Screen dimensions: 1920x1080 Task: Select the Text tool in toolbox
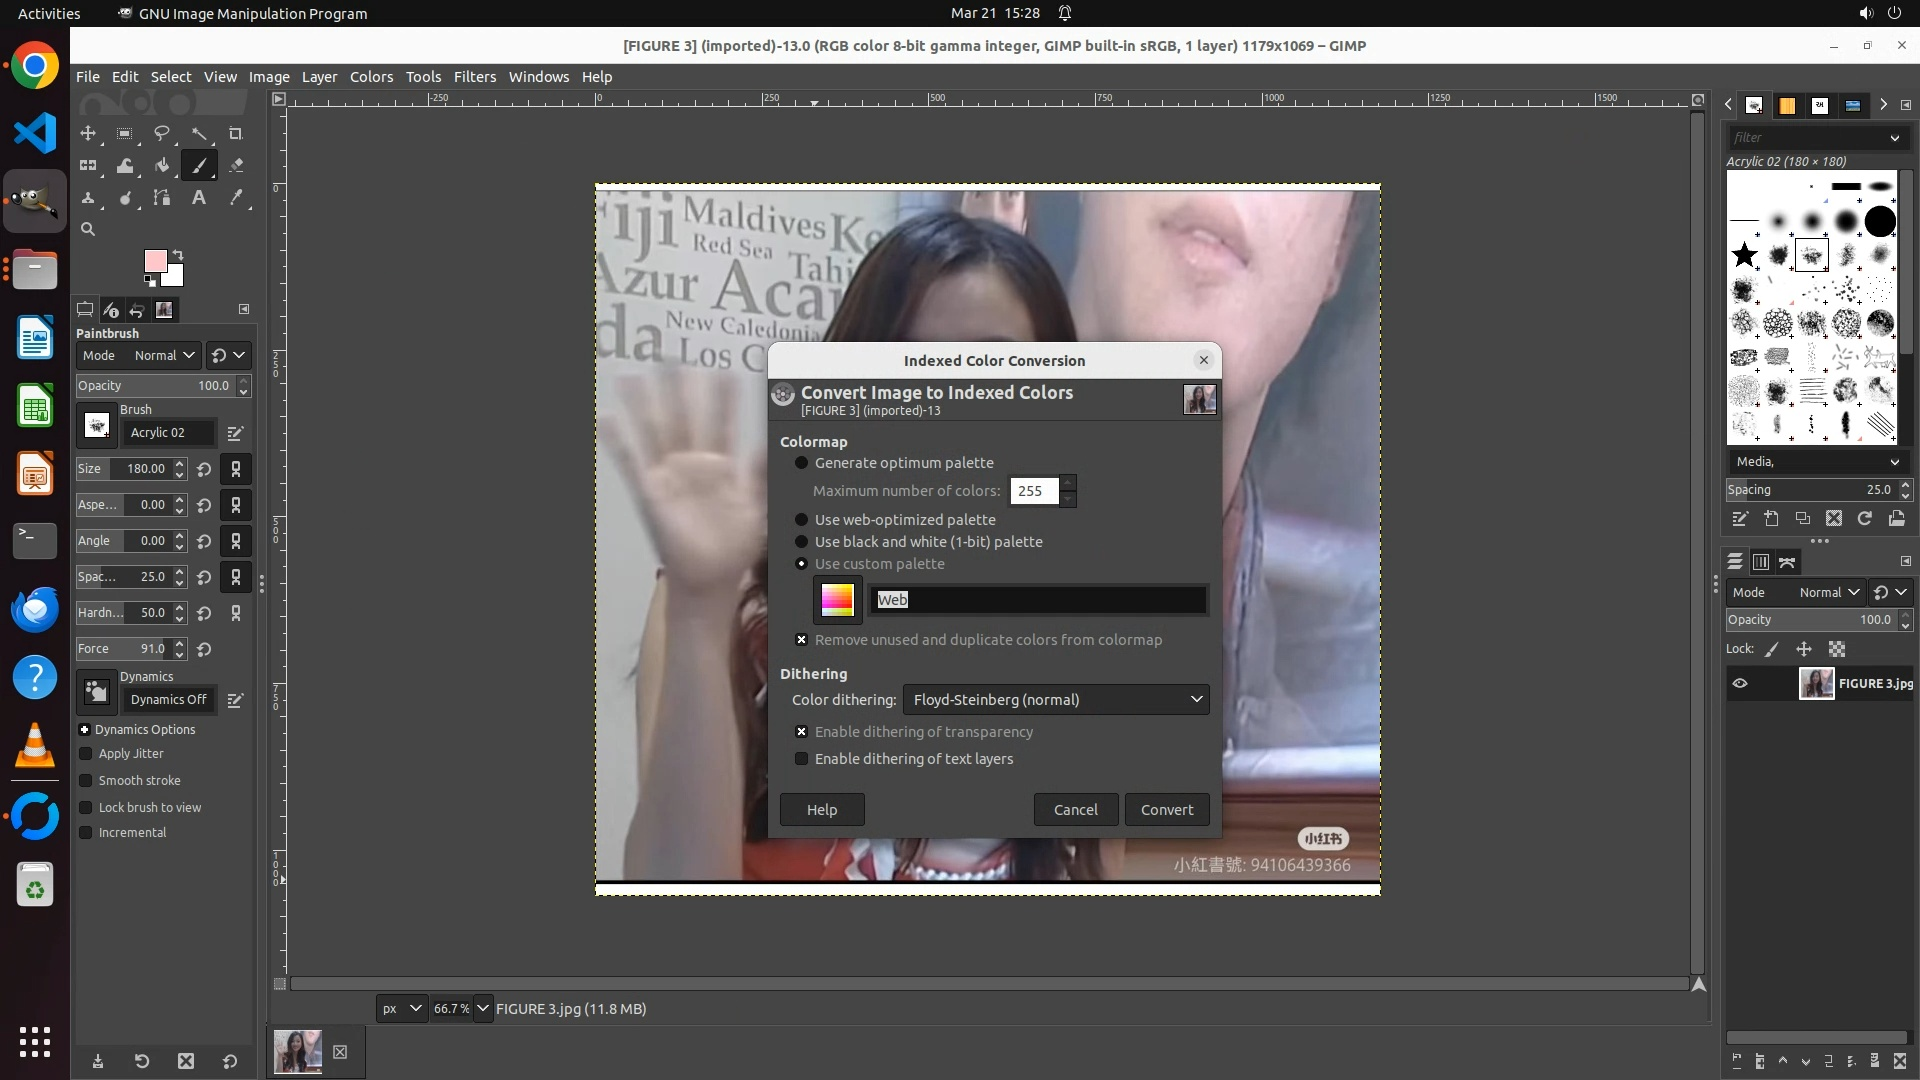click(x=199, y=198)
